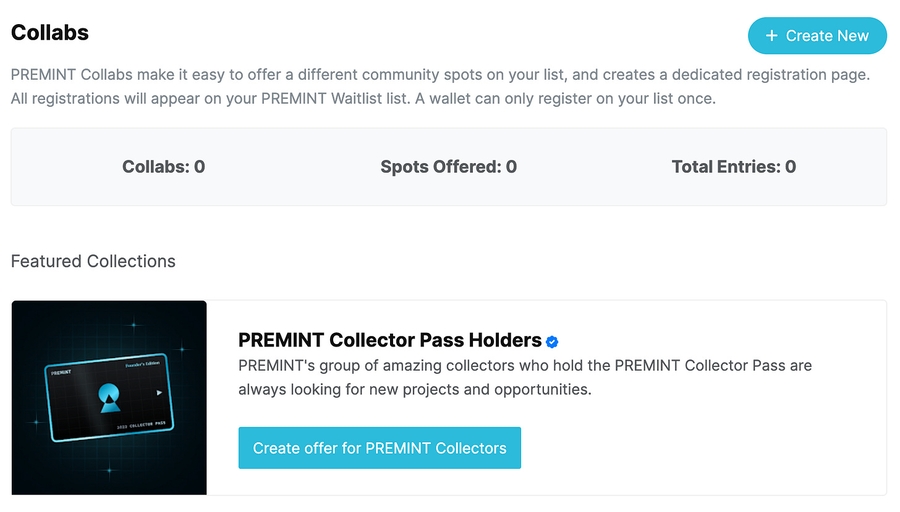Select the Collabs: 0 statistic

pos(163,167)
